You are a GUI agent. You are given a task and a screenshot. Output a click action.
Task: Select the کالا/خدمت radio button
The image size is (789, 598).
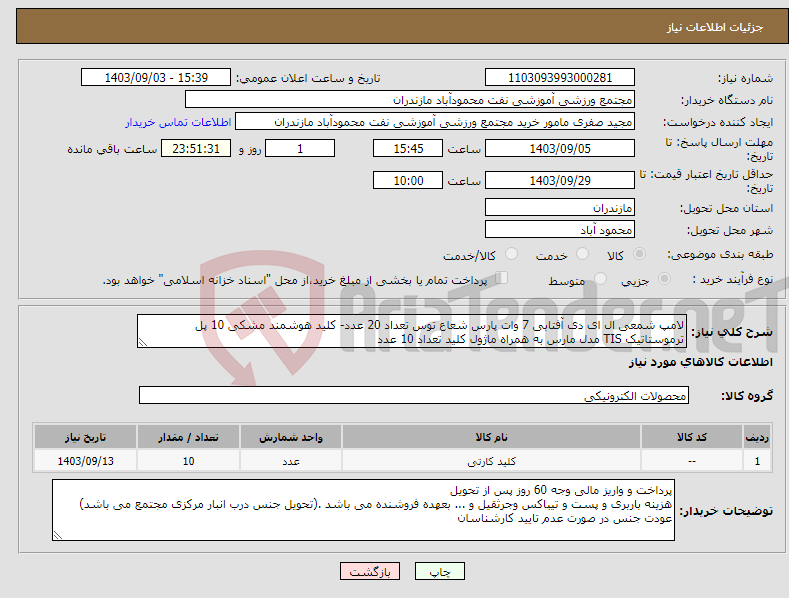[x=511, y=254]
